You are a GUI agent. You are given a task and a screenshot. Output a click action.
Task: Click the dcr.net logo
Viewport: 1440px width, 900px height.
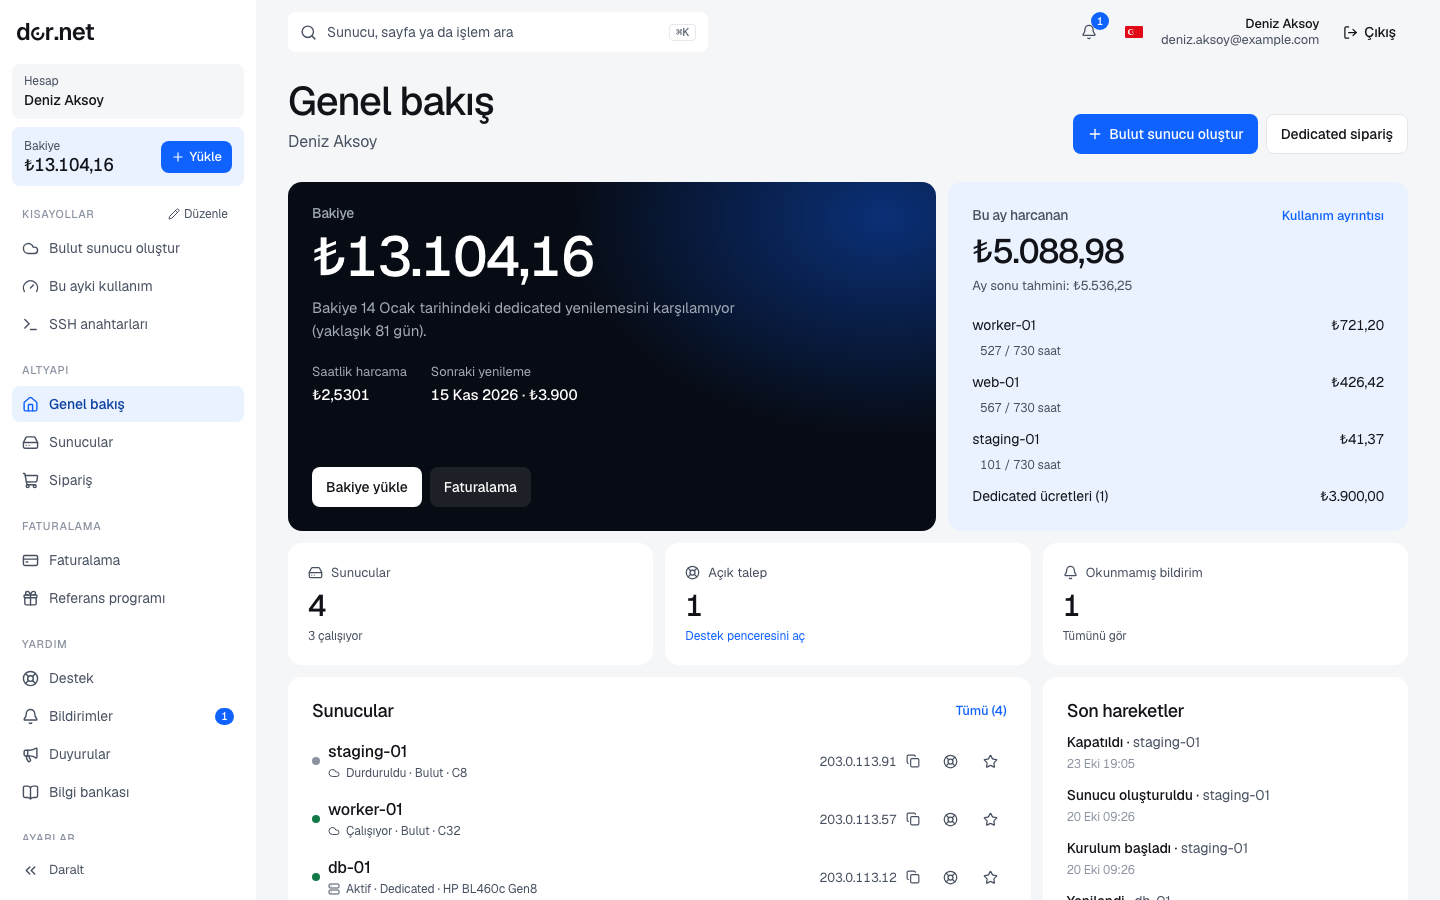[x=56, y=32]
